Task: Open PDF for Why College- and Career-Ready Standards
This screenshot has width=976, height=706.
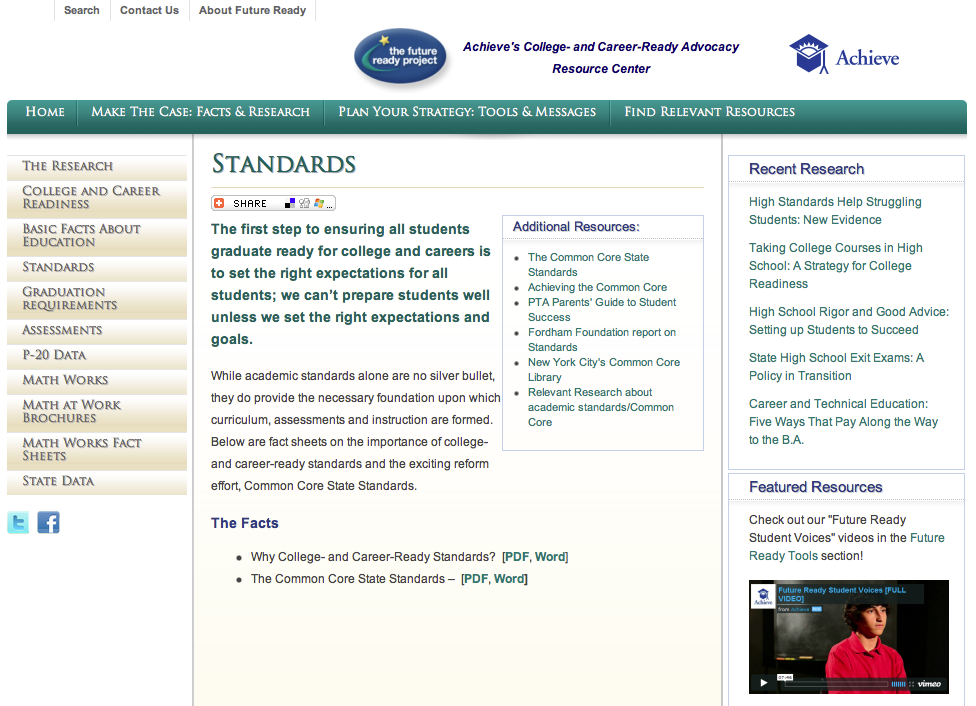Action: [515, 557]
